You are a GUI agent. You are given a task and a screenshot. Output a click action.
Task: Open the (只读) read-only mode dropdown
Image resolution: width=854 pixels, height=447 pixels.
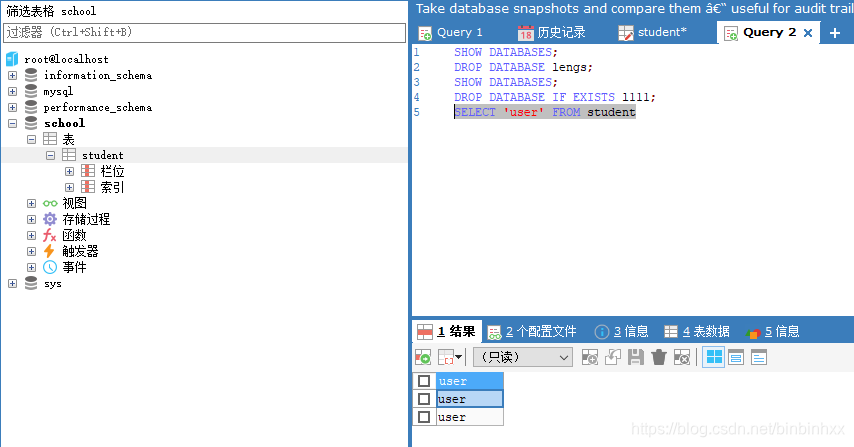[523, 357]
